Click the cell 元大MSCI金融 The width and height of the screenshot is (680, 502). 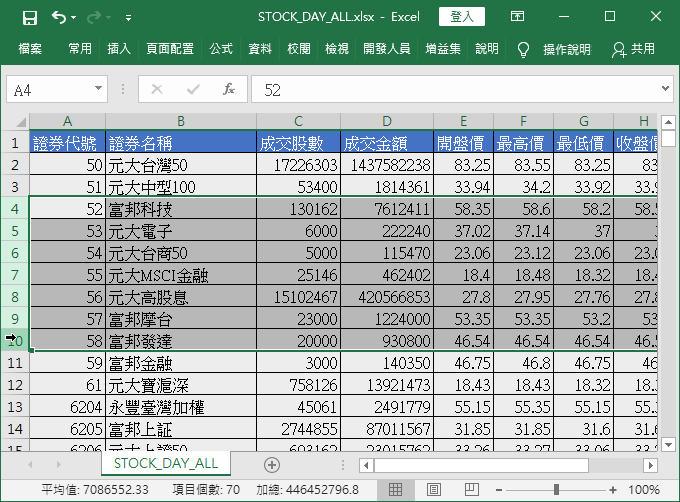[181, 275]
